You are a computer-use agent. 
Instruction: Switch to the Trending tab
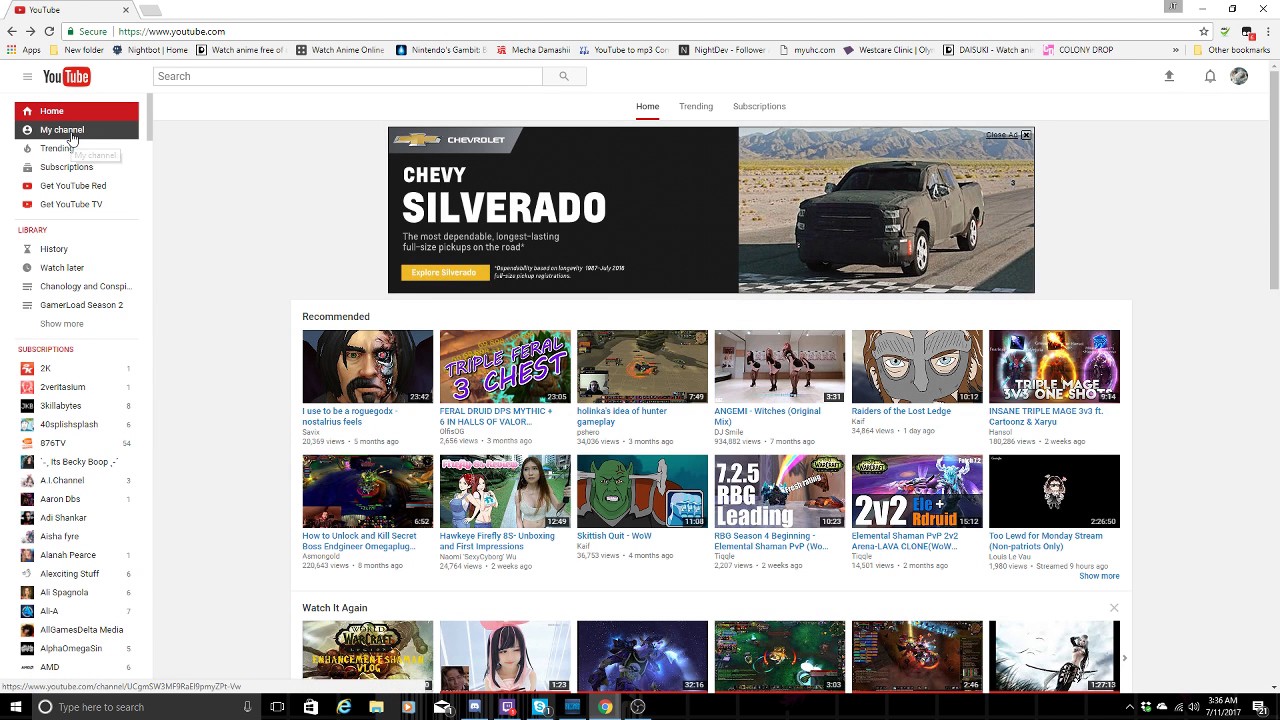(x=696, y=106)
